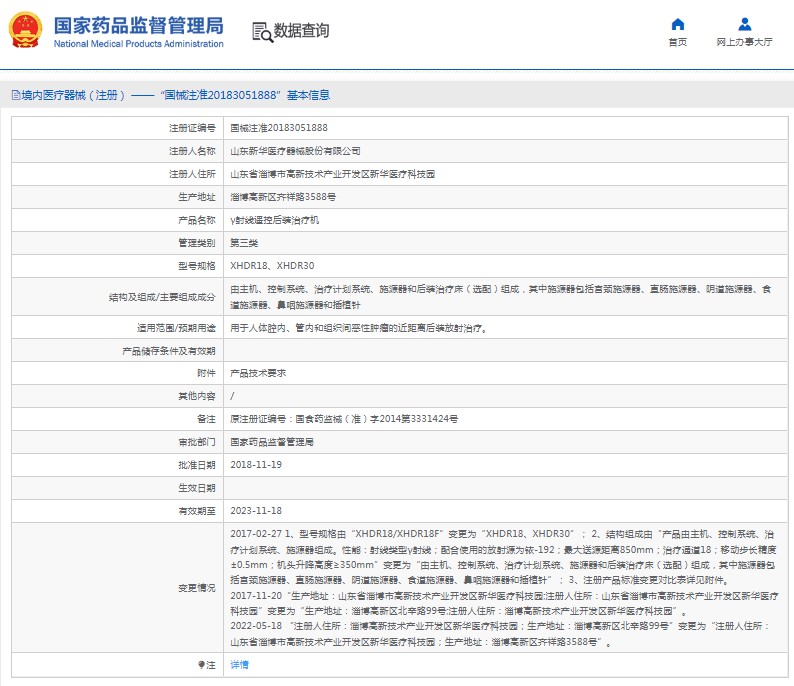Click 备注 row label
Viewport: 794px width, 686px height.
point(206,419)
